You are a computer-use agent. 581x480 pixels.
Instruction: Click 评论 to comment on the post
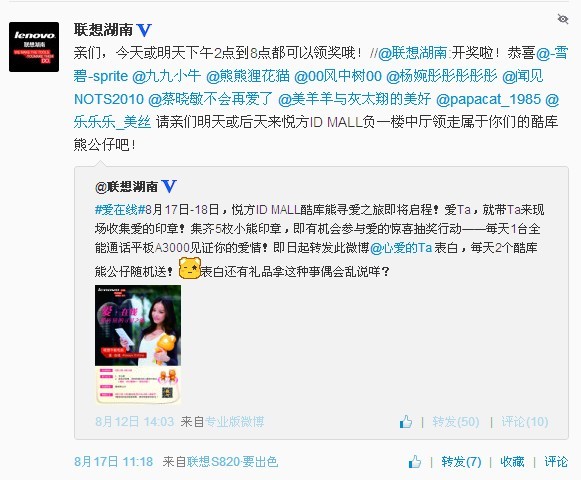coord(556,462)
